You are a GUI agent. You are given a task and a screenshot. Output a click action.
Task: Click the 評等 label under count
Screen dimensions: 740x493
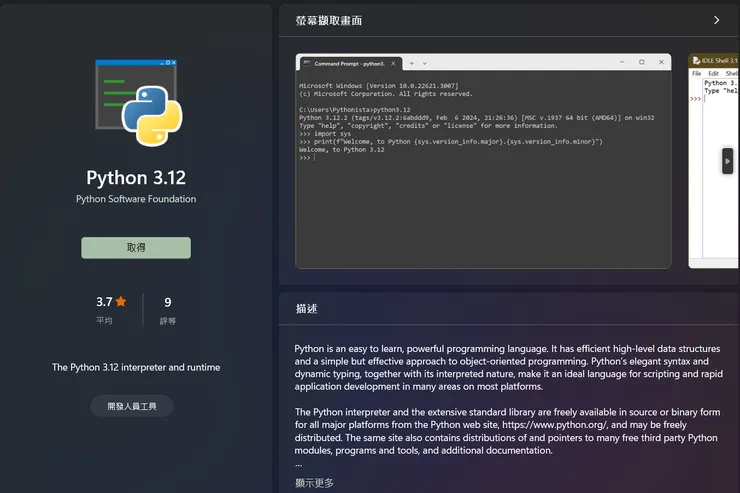point(168,321)
